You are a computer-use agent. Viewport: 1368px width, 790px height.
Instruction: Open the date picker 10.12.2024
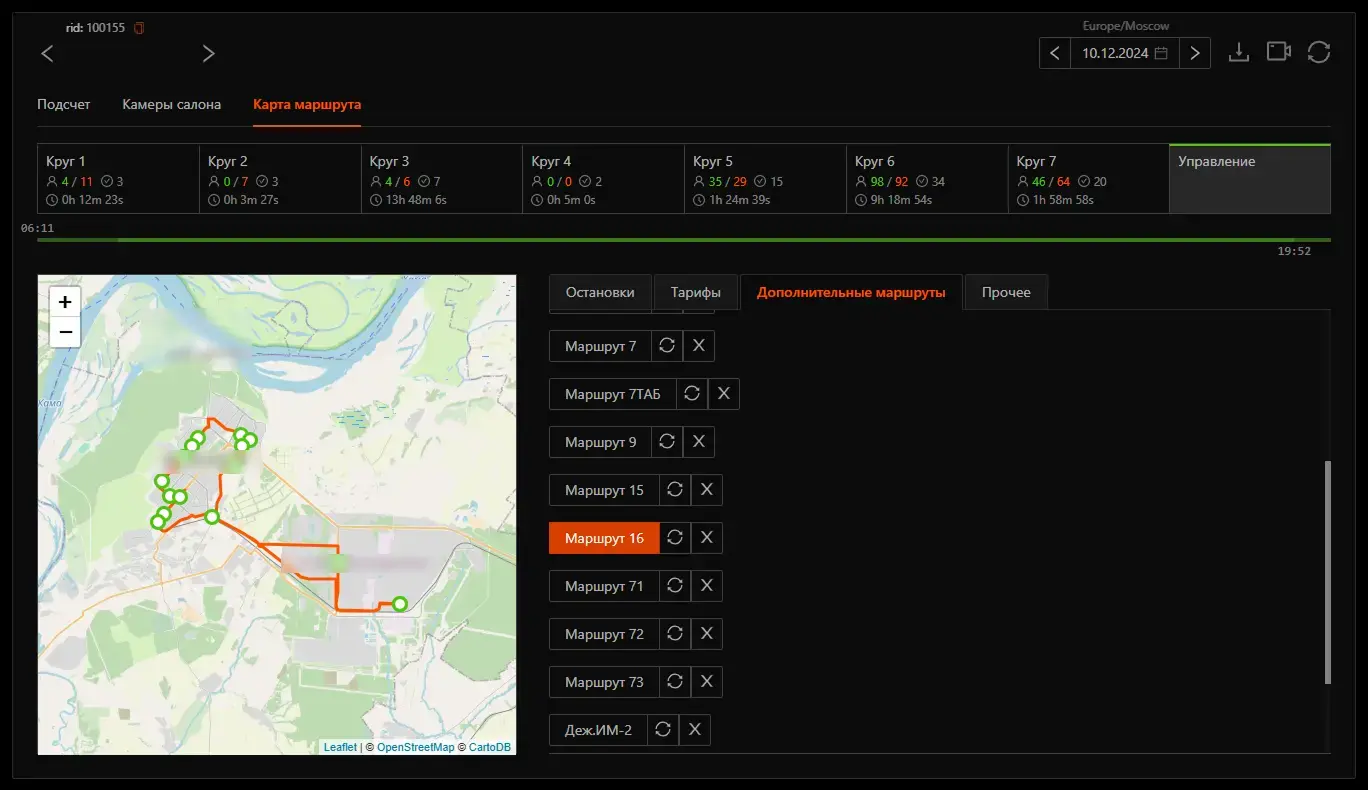pyautogui.click(x=1125, y=53)
